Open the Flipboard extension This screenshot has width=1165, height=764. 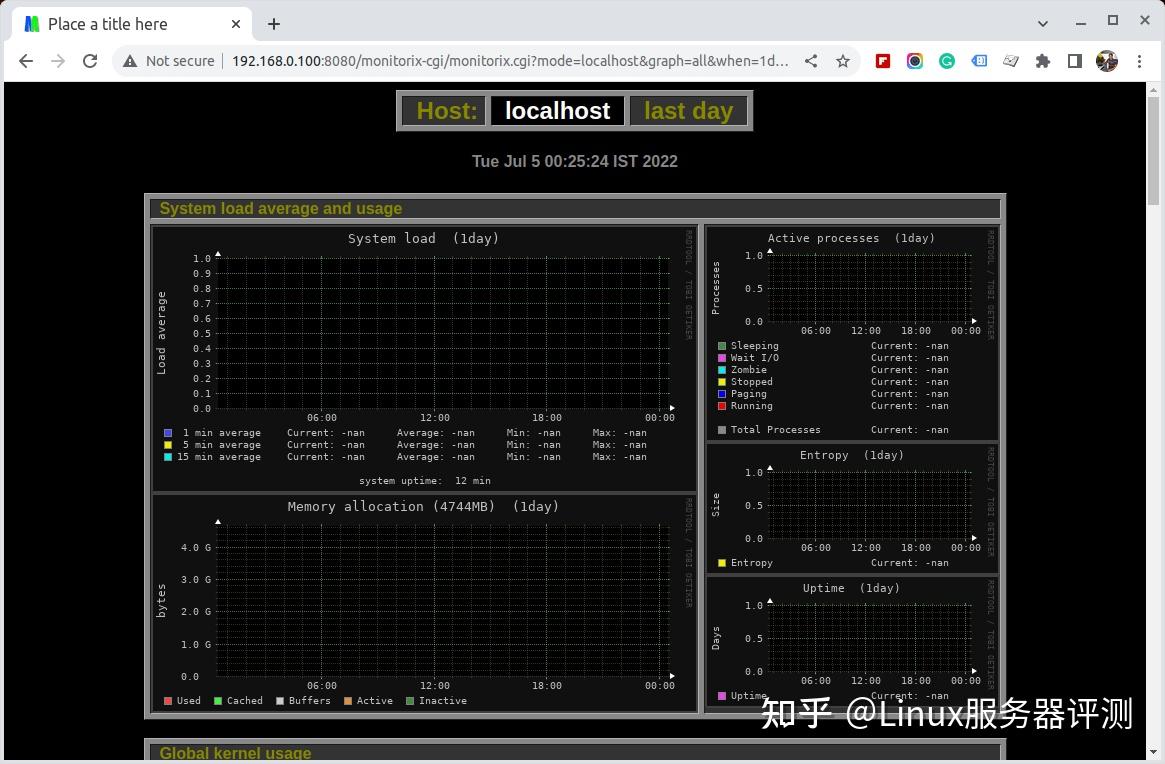tap(883, 61)
